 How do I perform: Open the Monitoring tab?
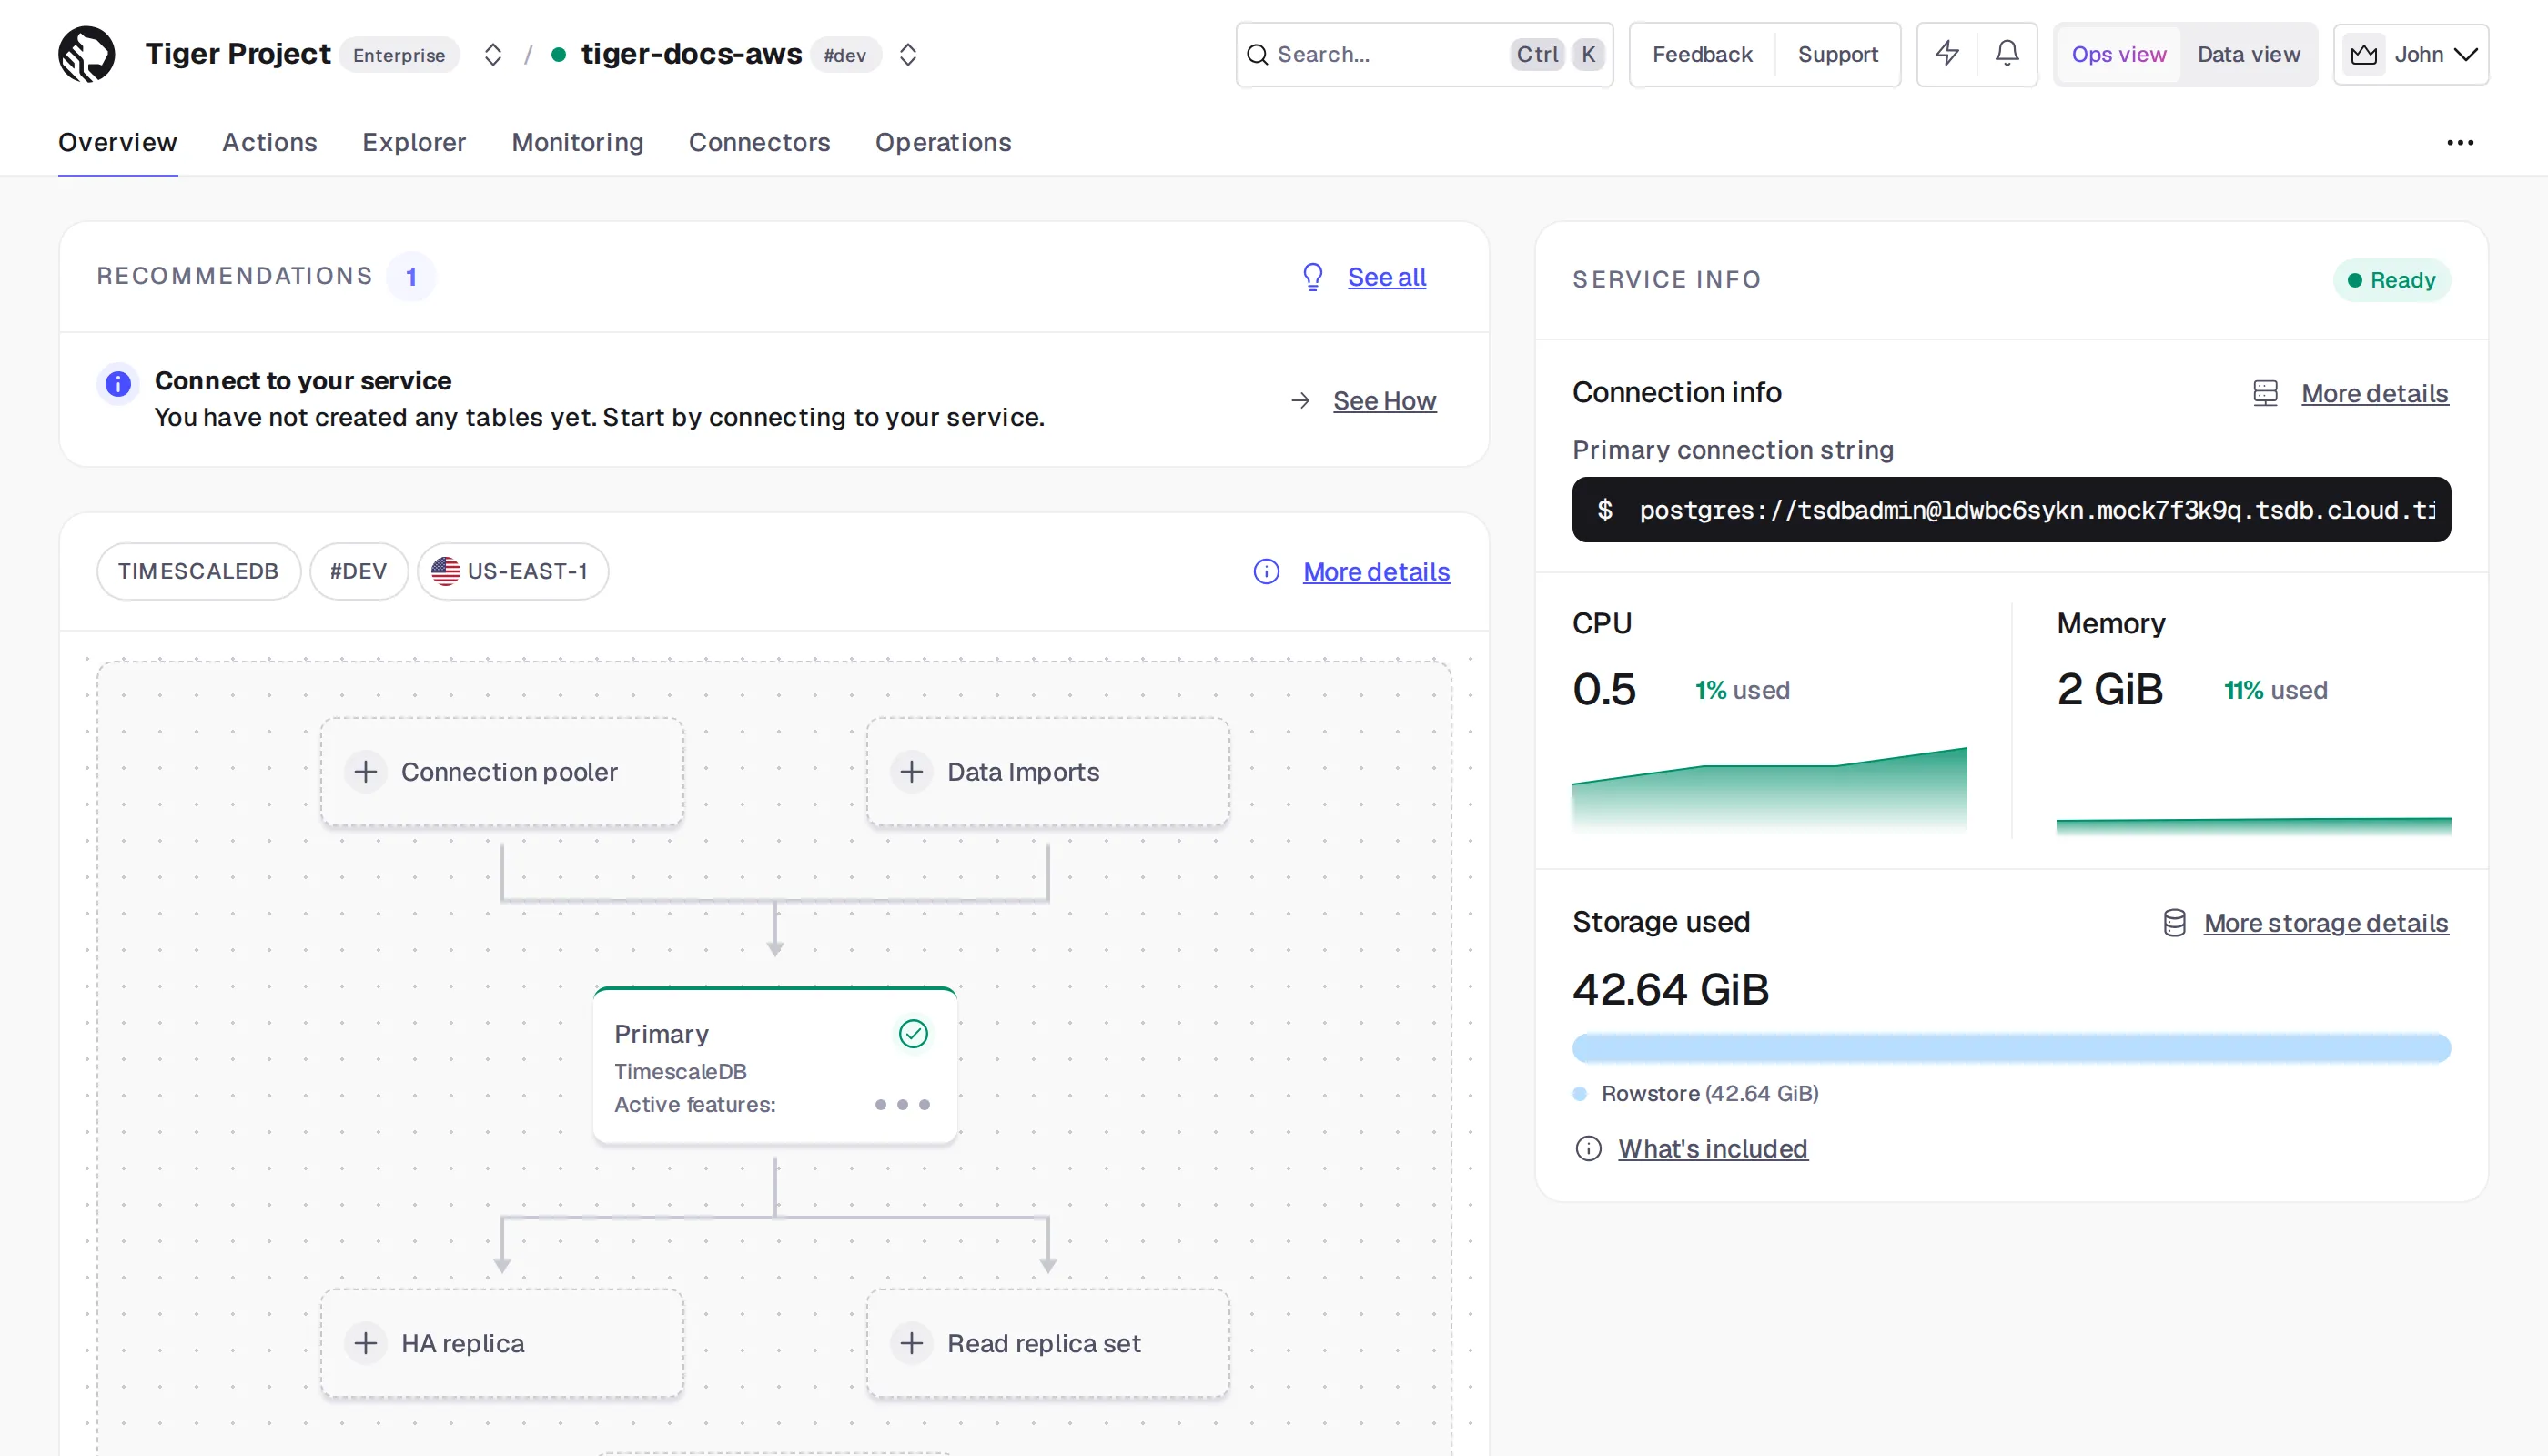coord(577,142)
